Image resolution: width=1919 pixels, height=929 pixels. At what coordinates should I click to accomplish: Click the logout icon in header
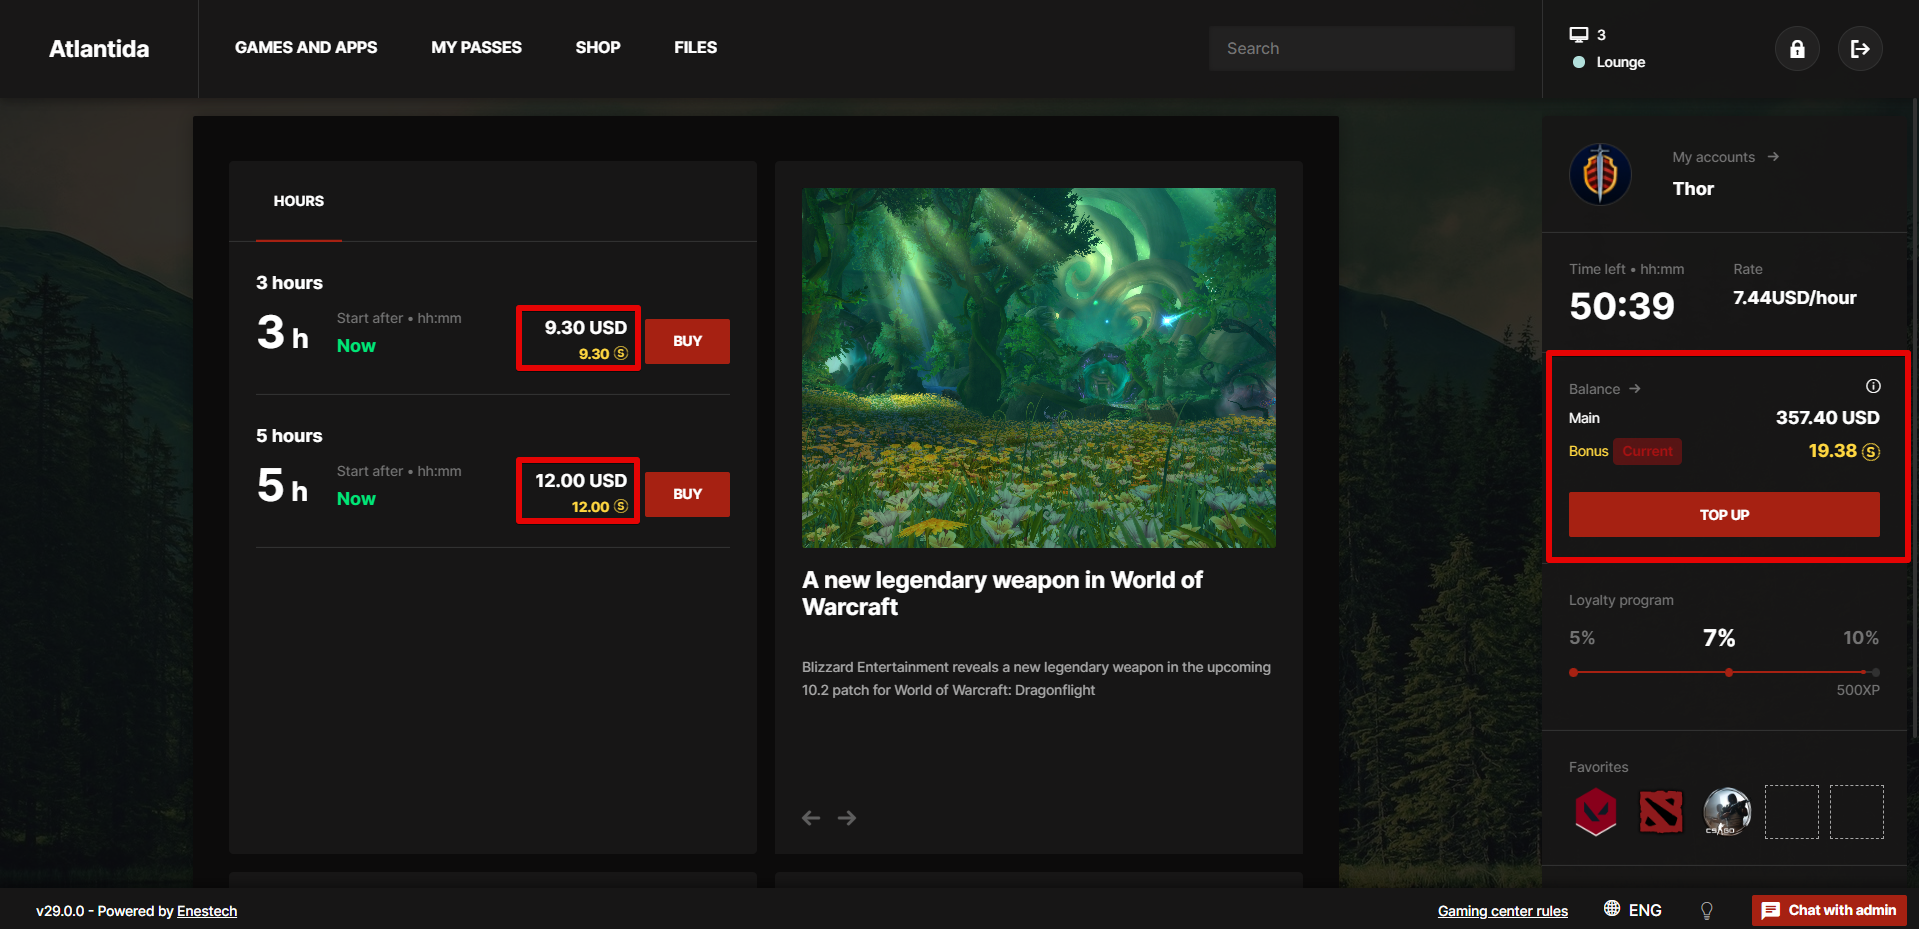click(1860, 49)
